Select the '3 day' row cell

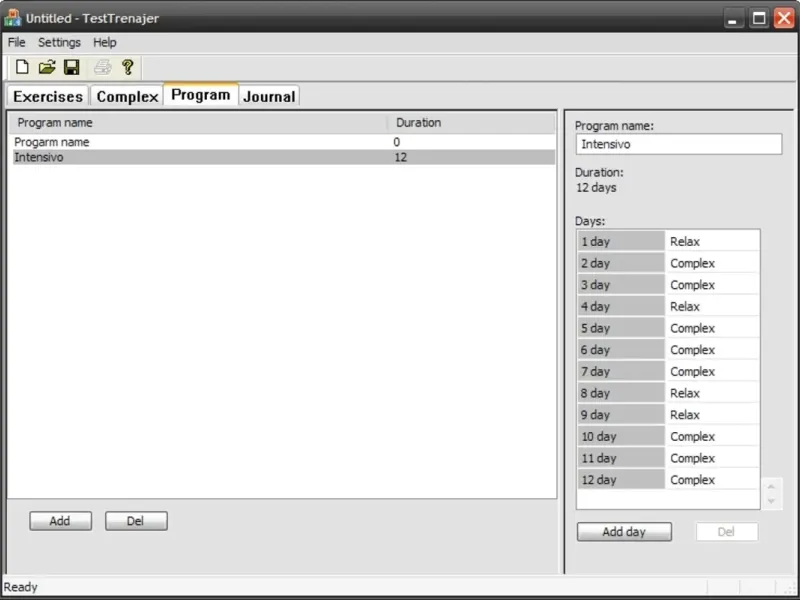(621, 285)
